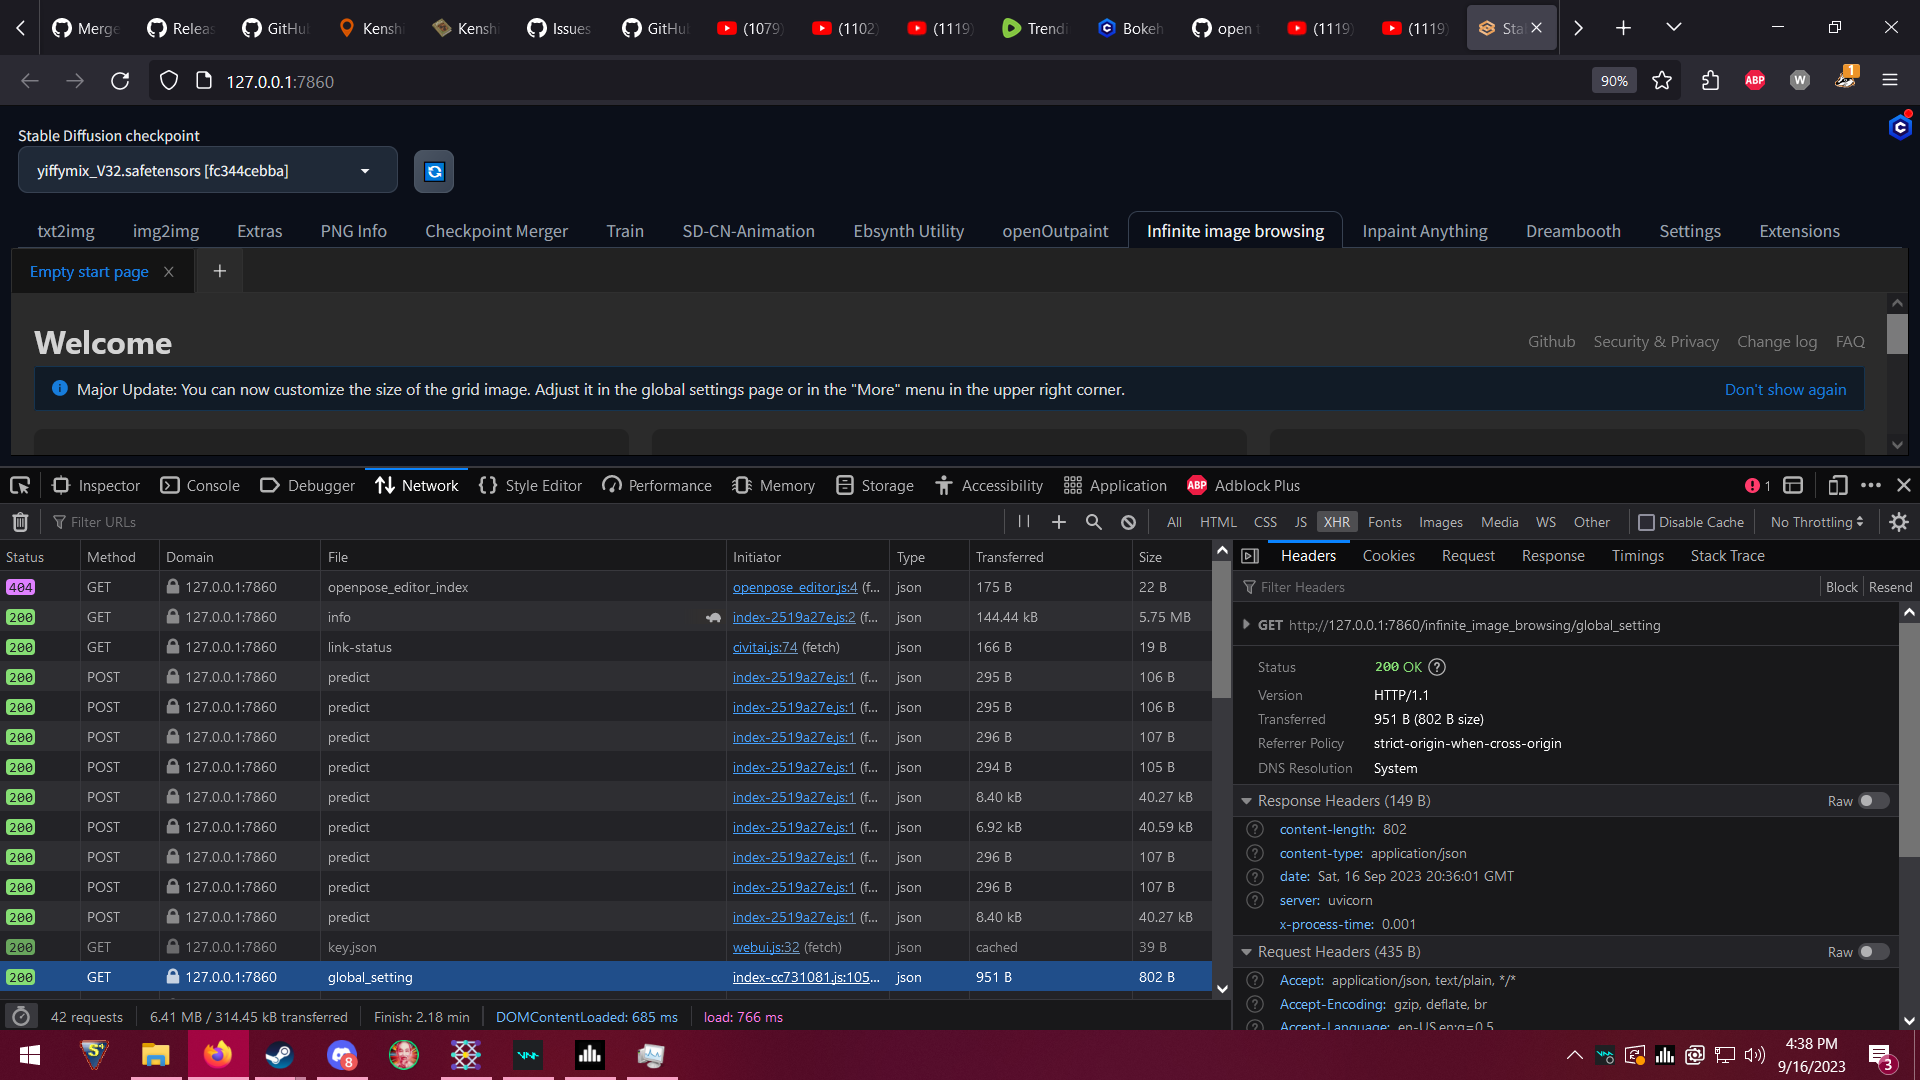Screen dimensions: 1920x1080
Task: Enable the Disable Cache checkbox
Action: pyautogui.click(x=1647, y=521)
